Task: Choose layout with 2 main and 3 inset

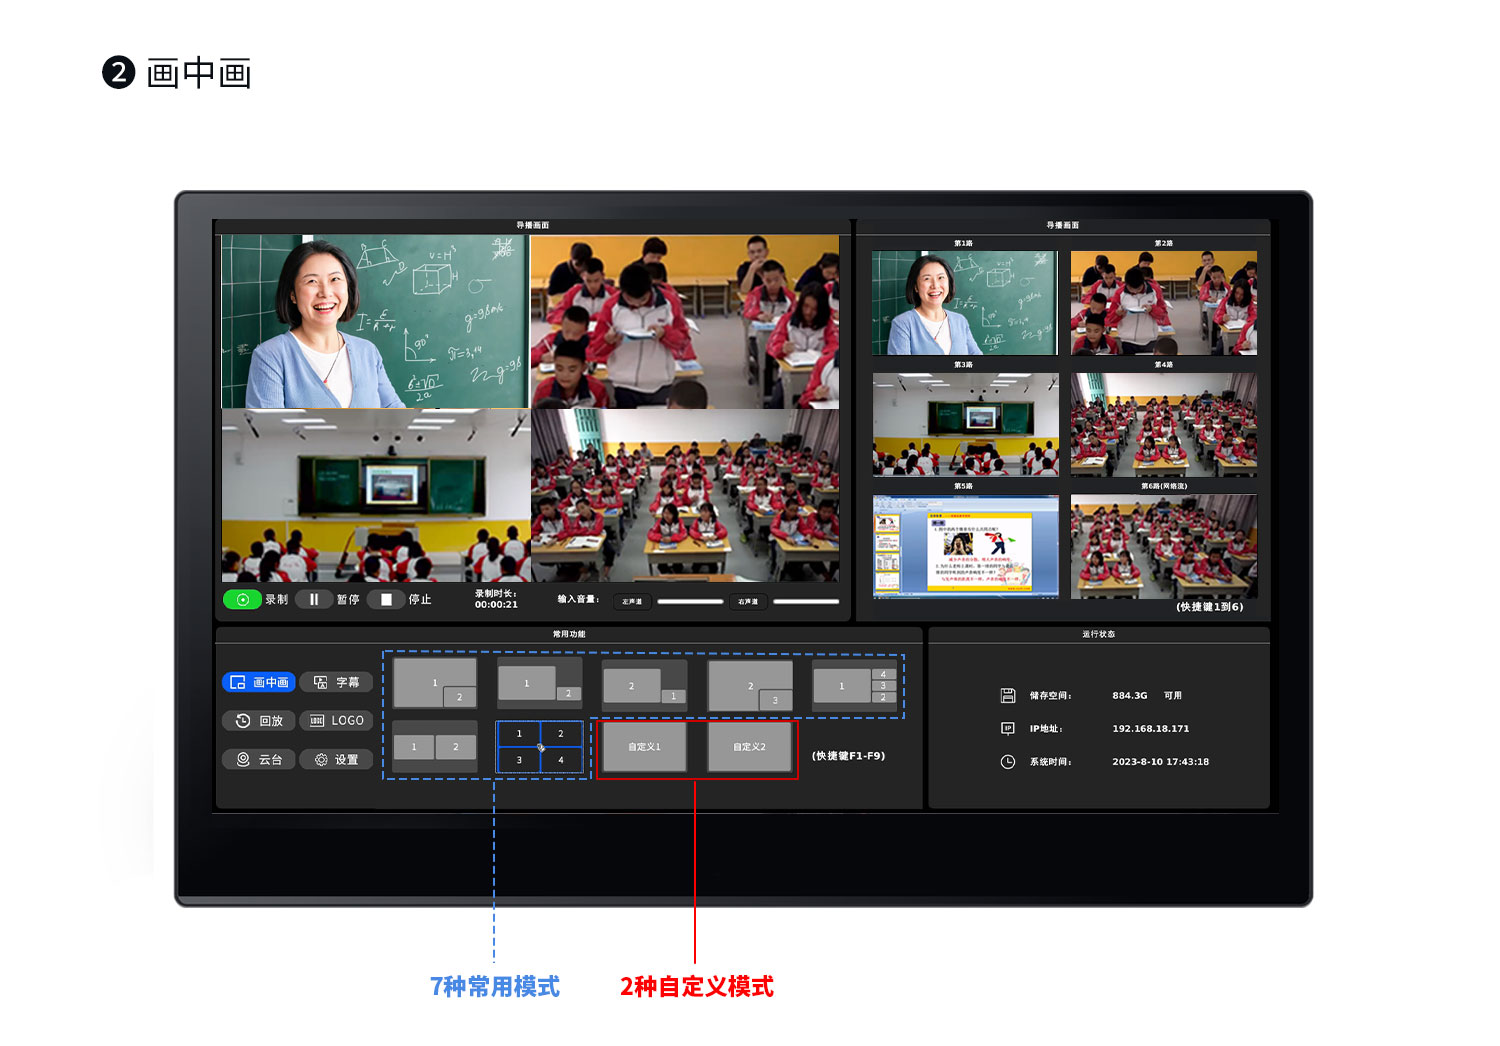Action: pos(750,685)
